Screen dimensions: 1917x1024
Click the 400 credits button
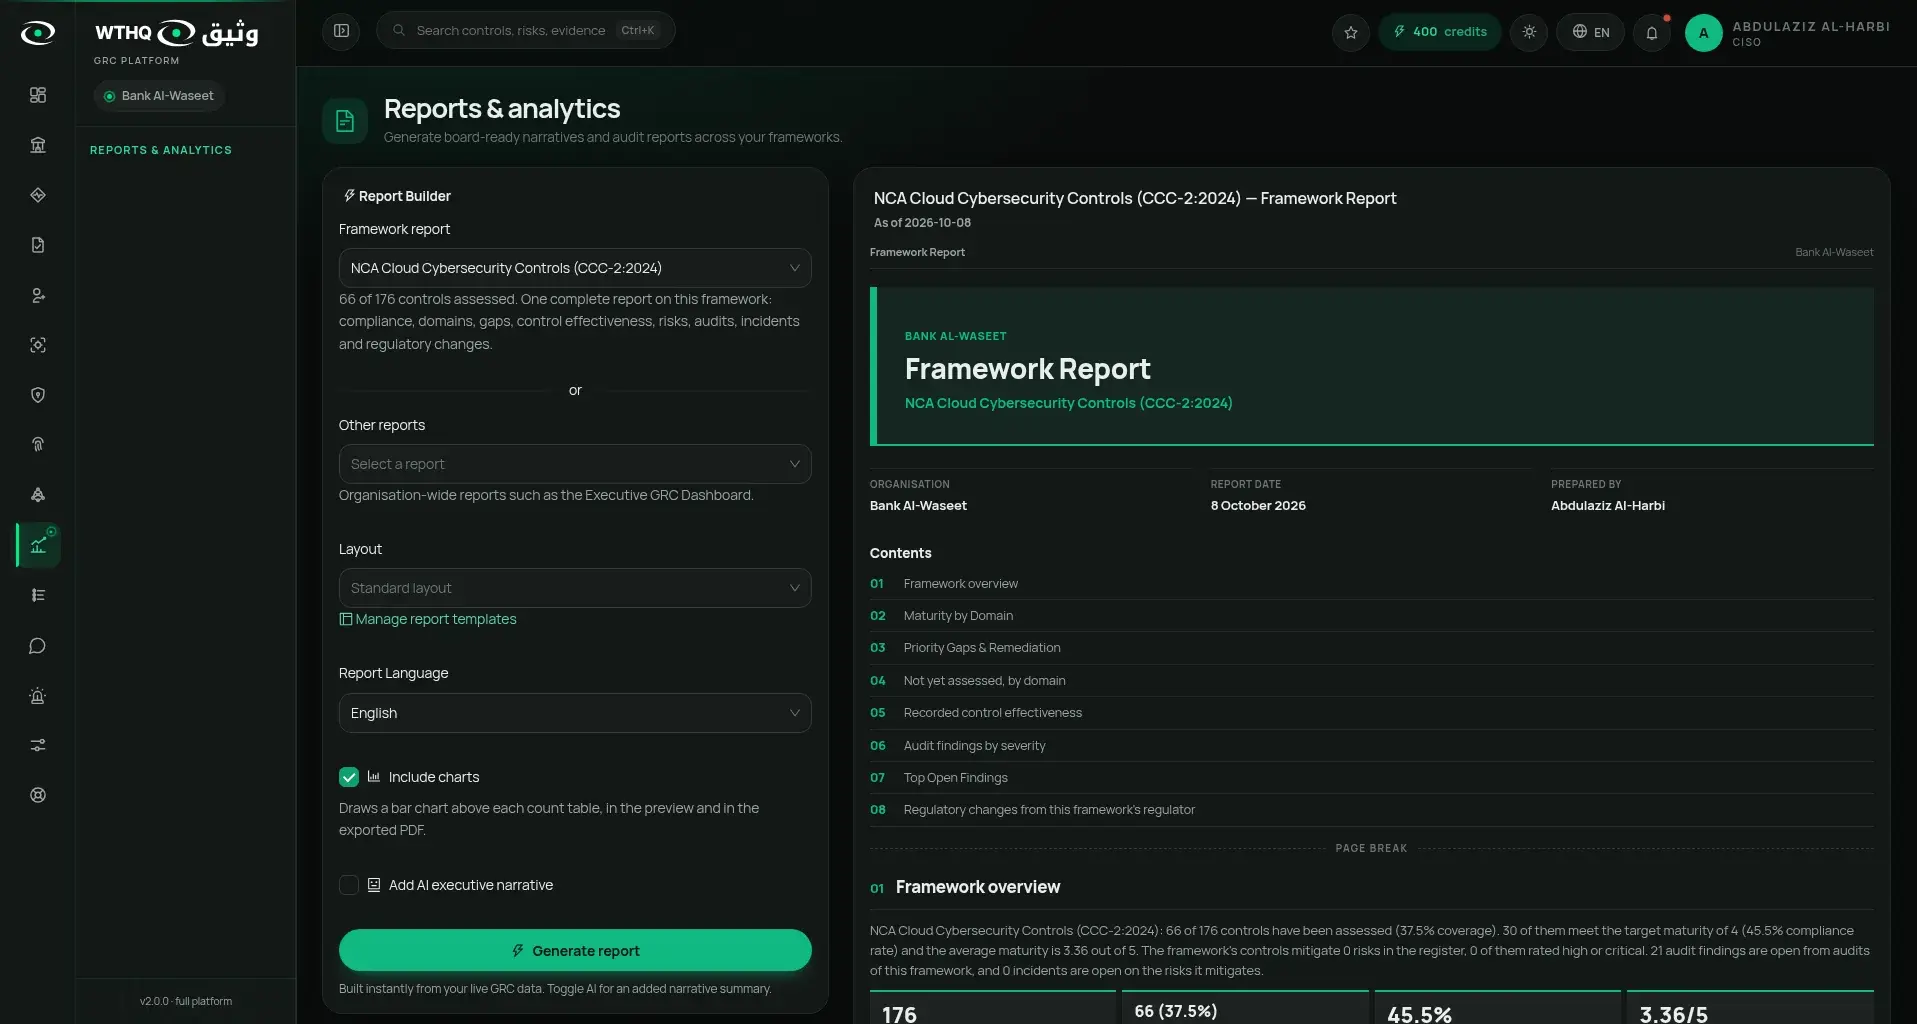point(1440,32)
